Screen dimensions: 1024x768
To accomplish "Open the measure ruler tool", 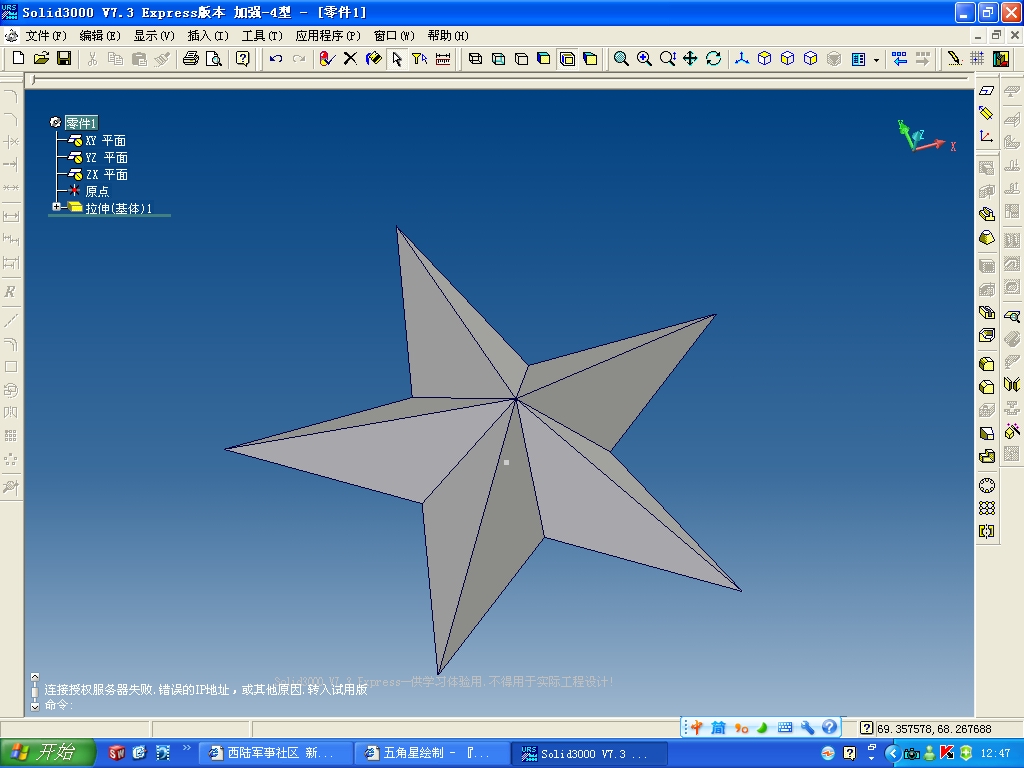I will click(x=443, y=59).
